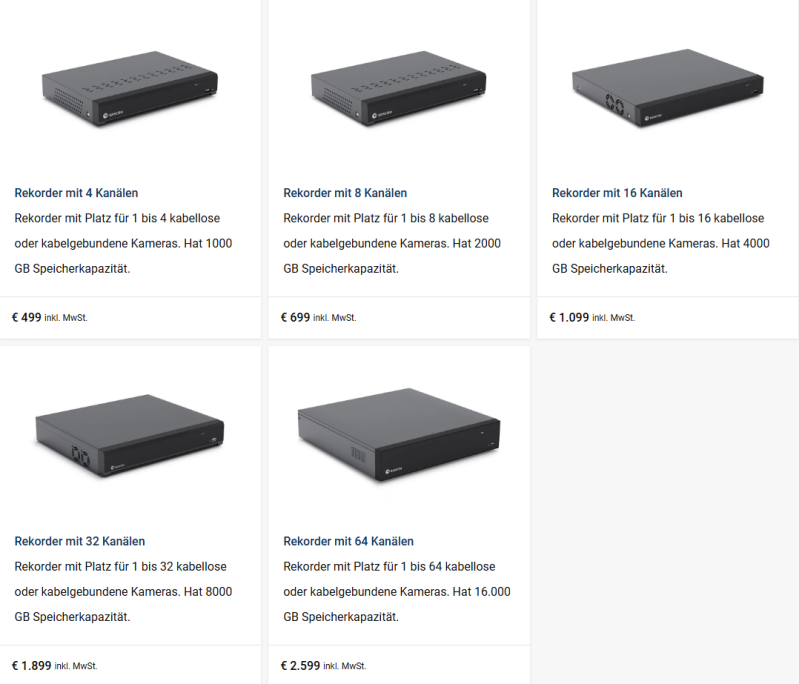Click the 64-channel recorder product image
Screen dimensions: 799x684
[x=398, y=434]
